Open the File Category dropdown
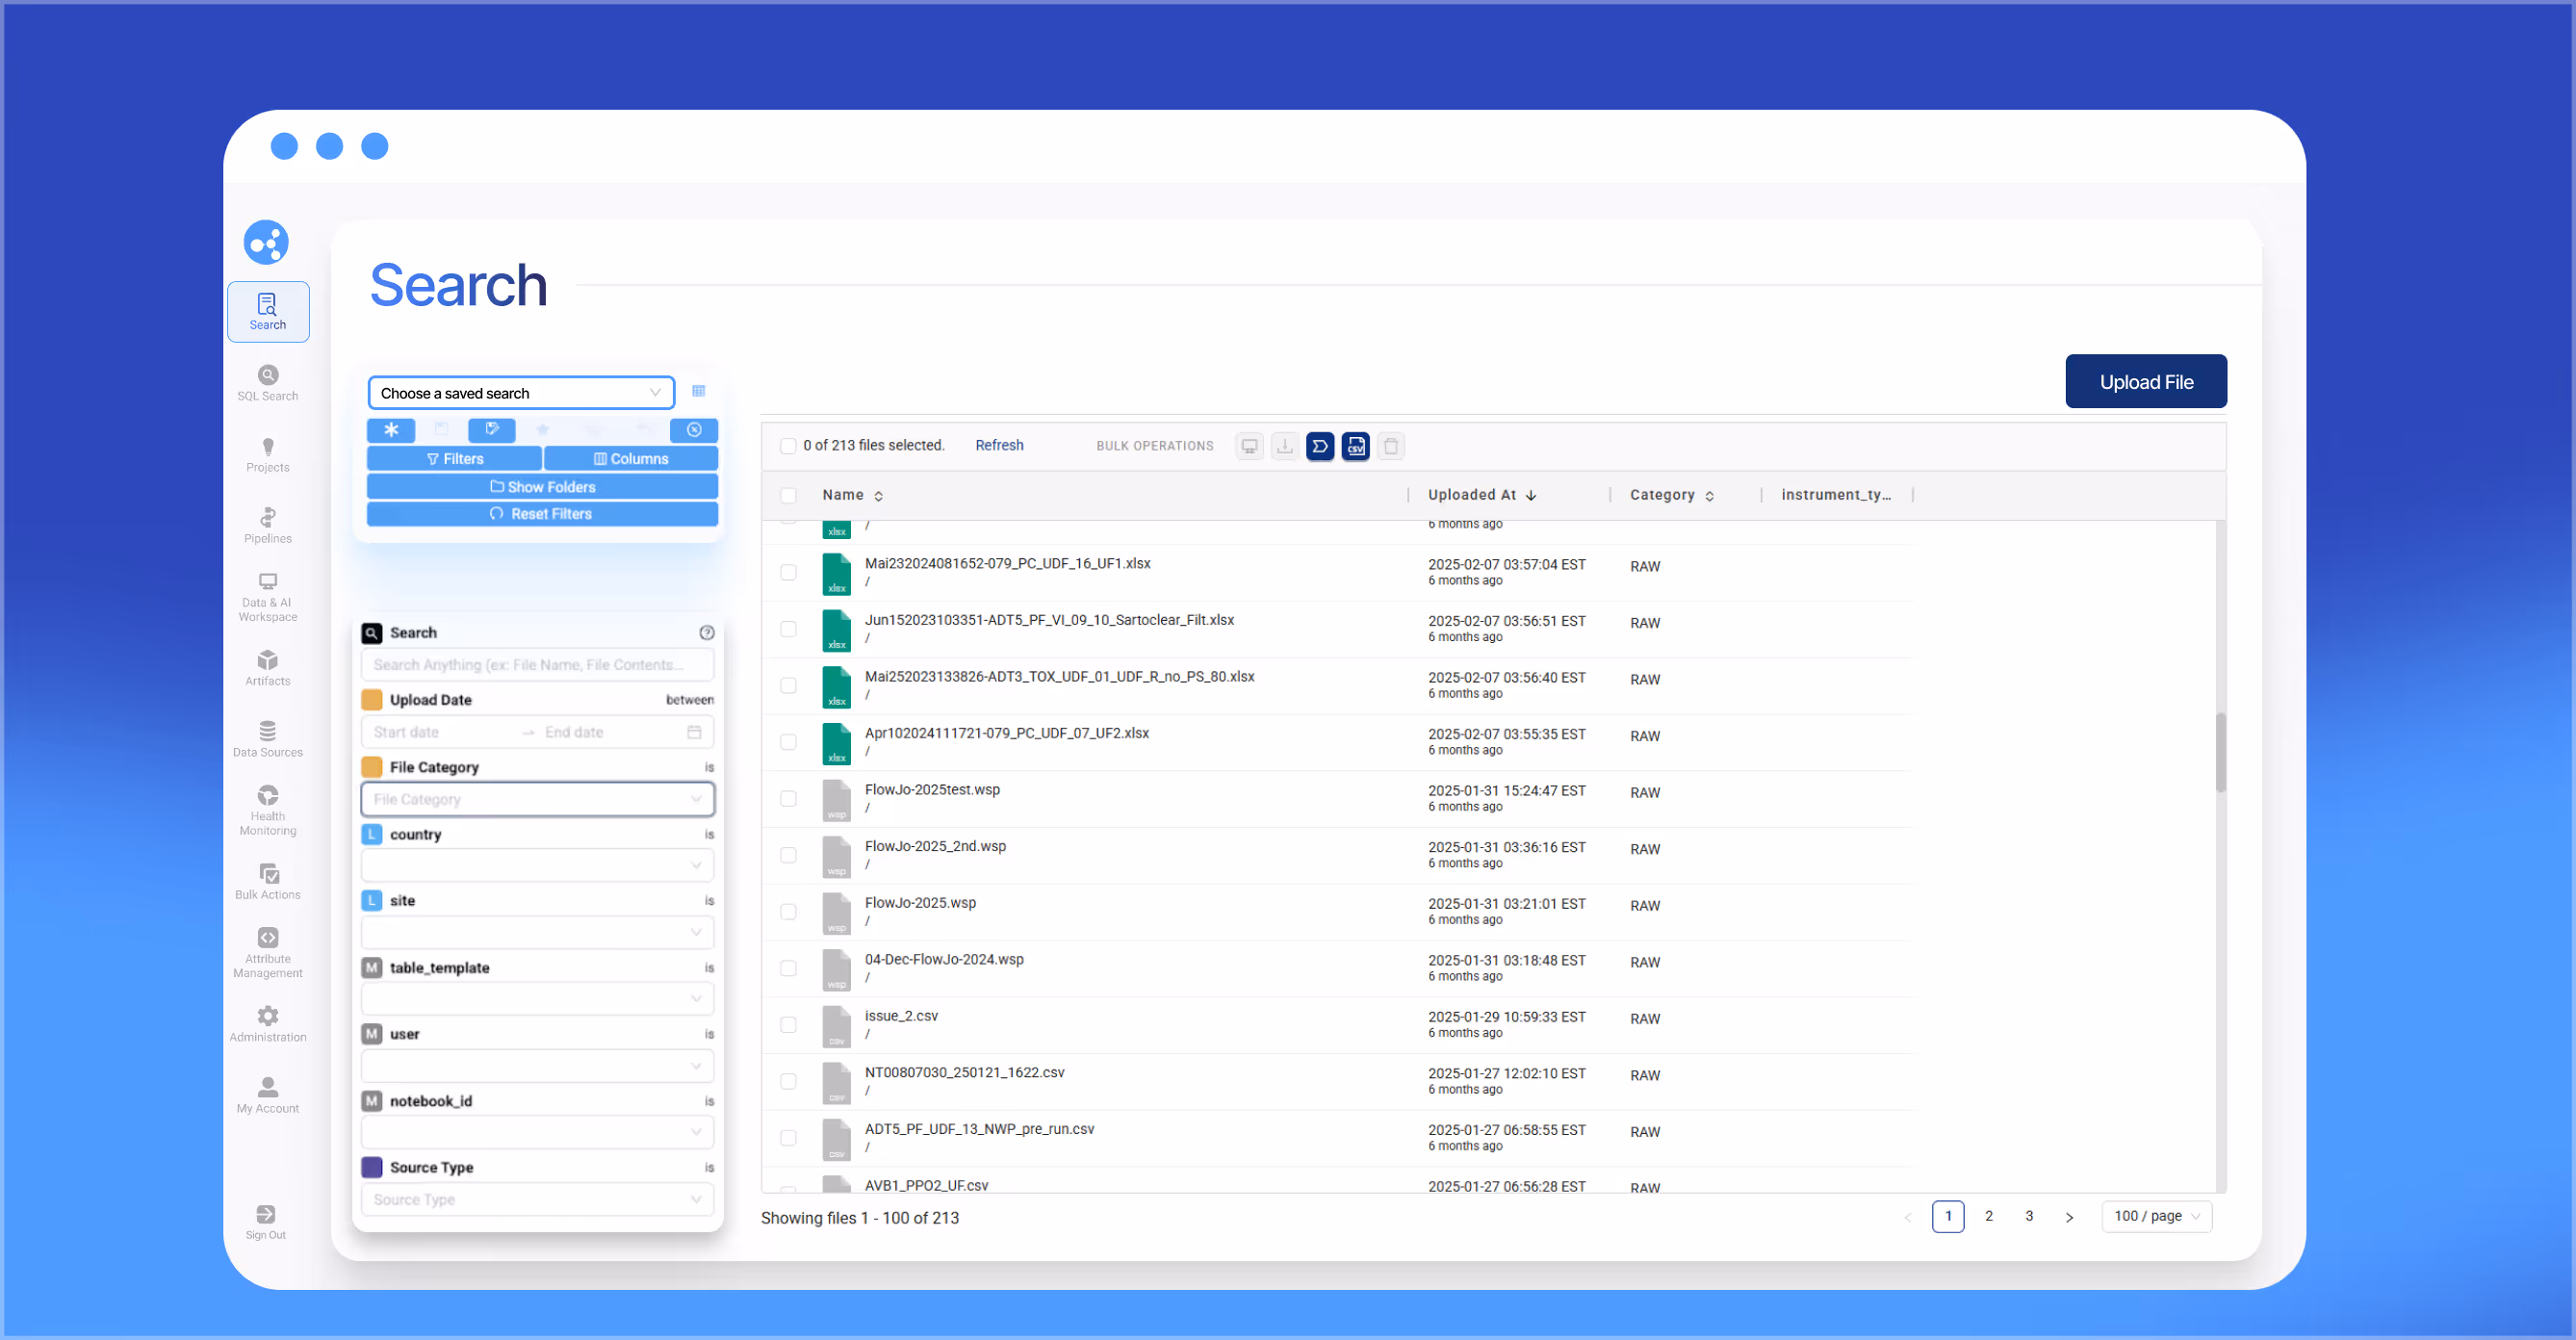The height and width of the screenshot is (1340, 2576). coord(537,799)
